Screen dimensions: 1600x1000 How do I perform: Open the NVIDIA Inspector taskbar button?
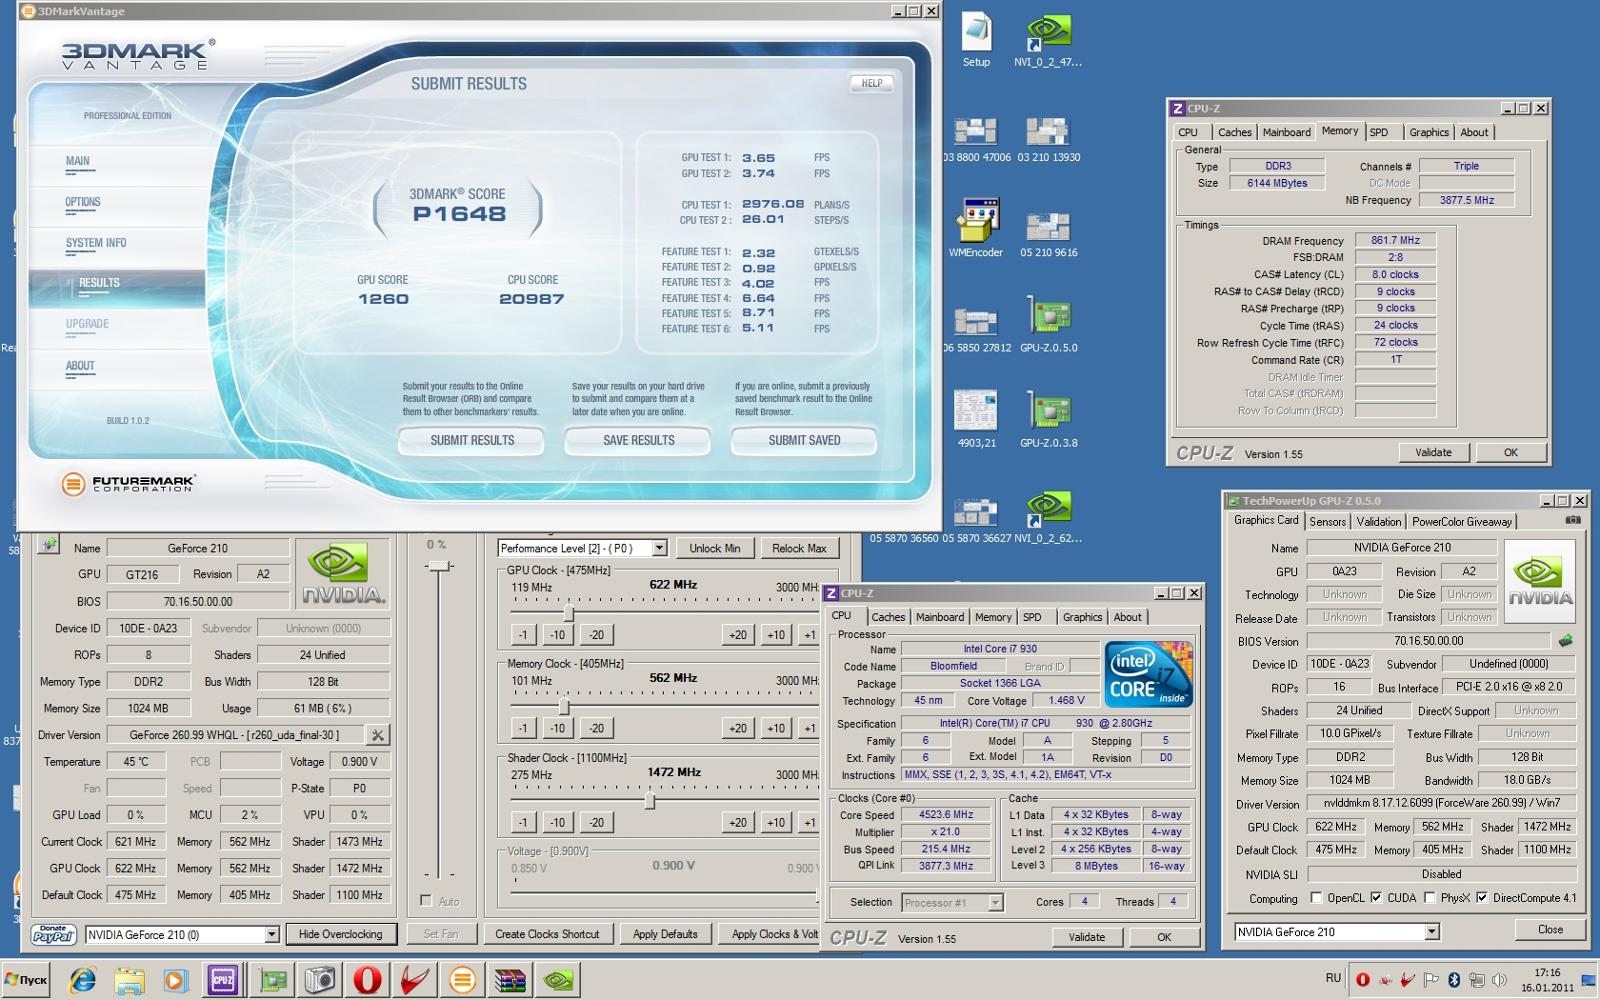coord(558,980)
